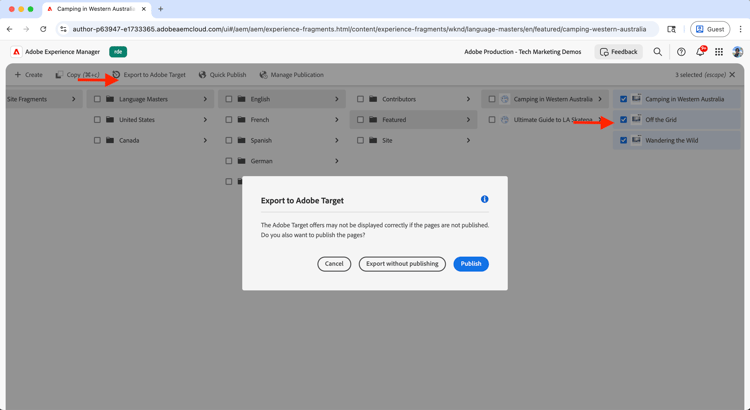
Task: Click the address bar URL
Action: (359, 29)
